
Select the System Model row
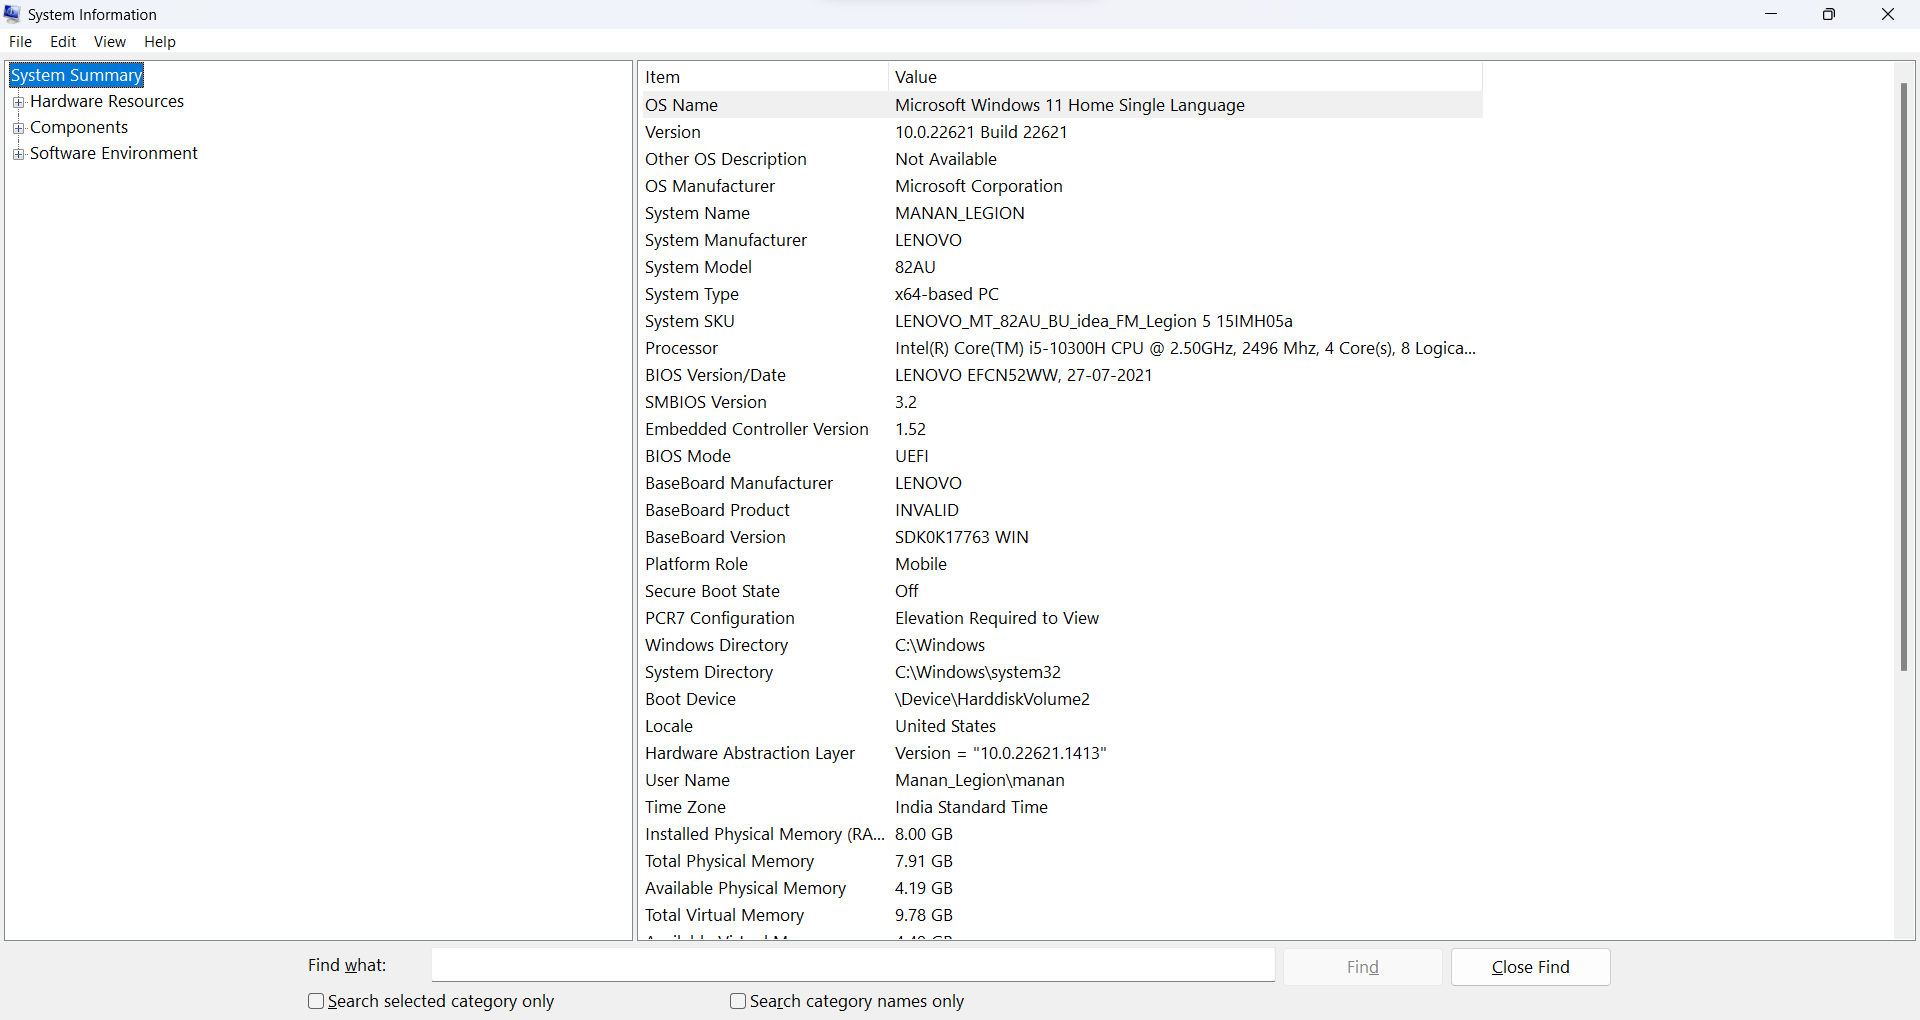(1060, 267)
